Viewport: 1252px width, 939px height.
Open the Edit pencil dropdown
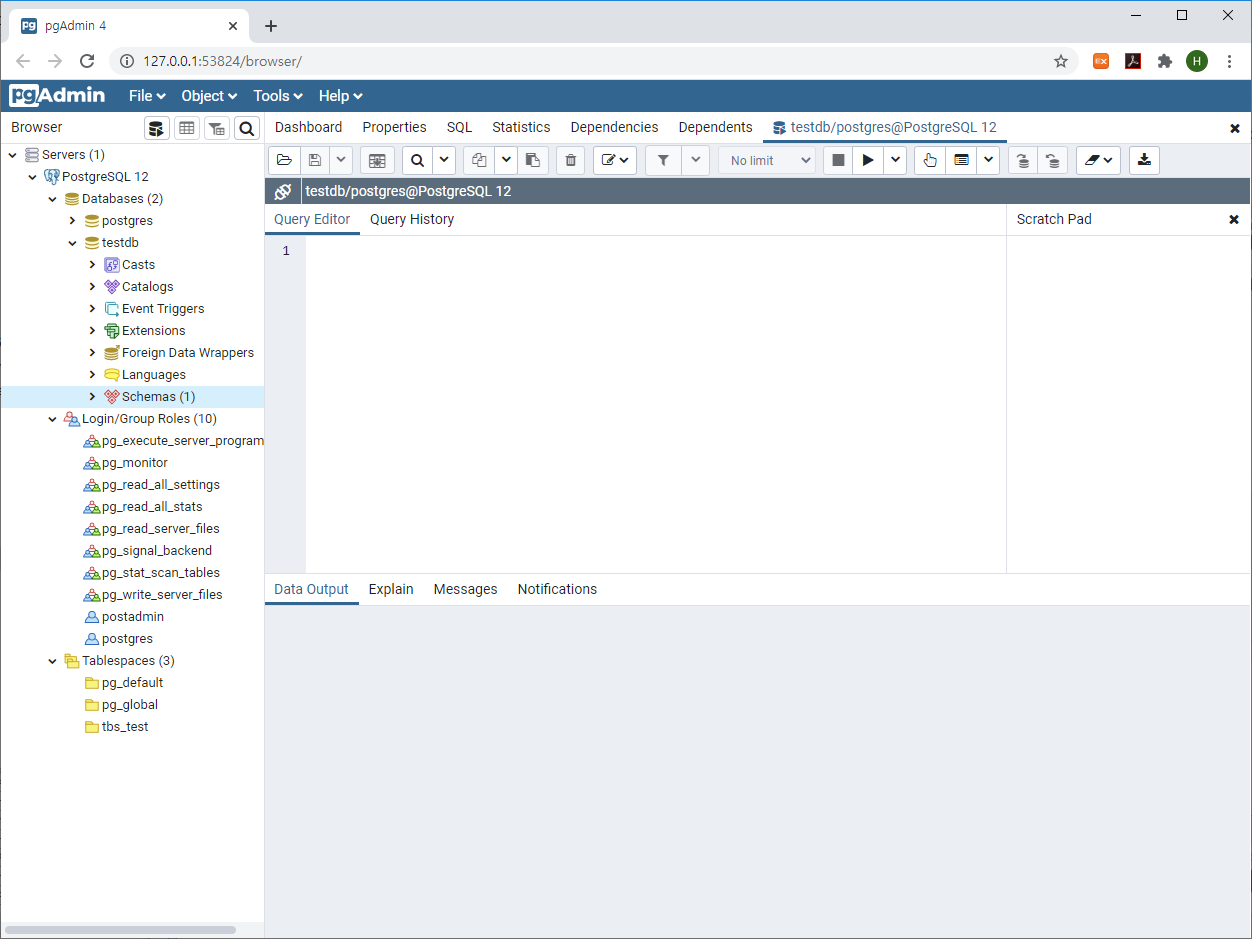point(615,160)
